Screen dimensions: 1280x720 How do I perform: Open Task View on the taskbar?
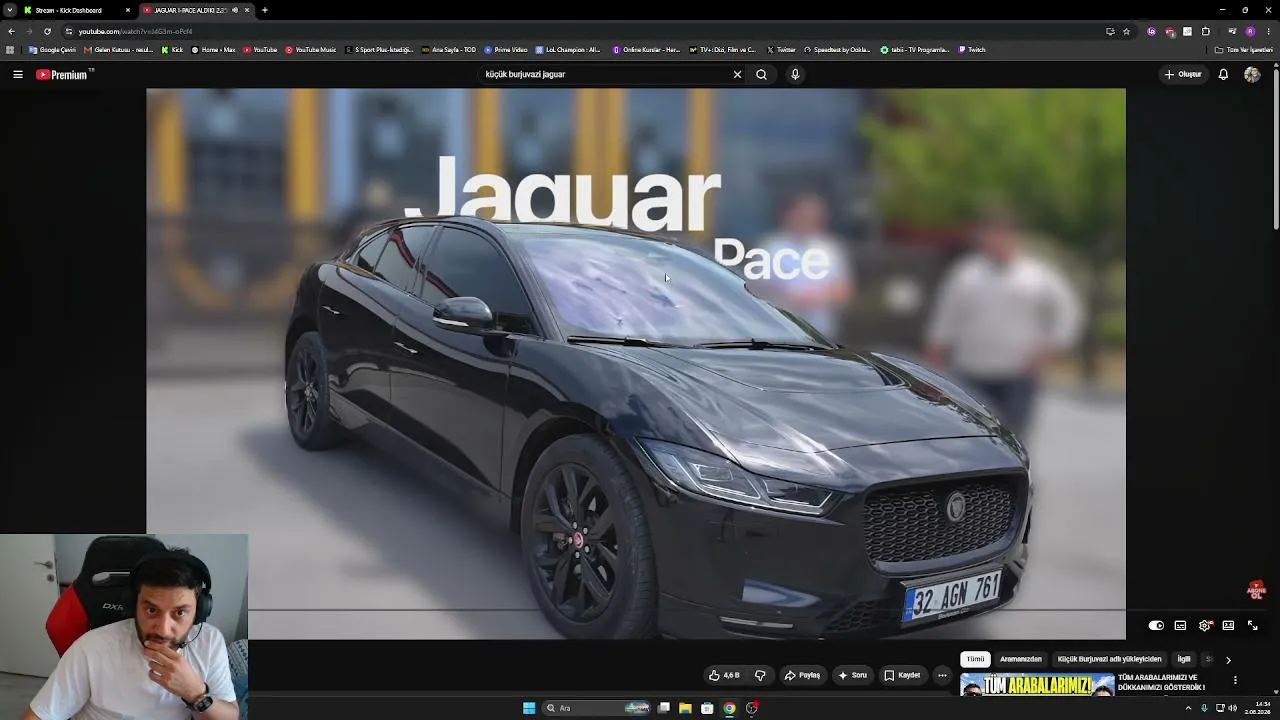point(663,708)
